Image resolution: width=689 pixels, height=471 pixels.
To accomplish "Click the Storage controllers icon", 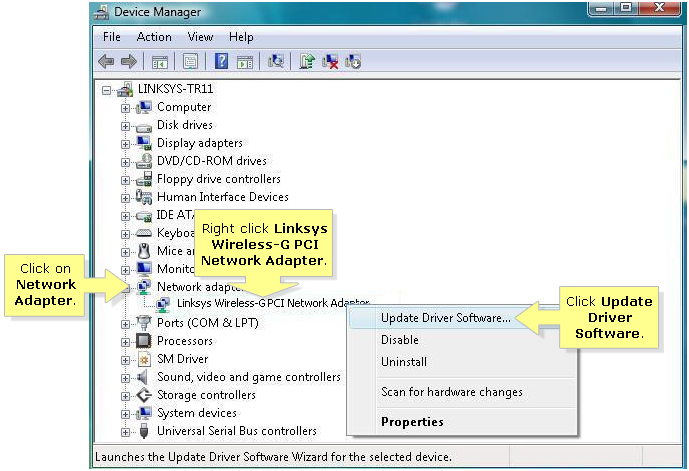I will point(144,395).
